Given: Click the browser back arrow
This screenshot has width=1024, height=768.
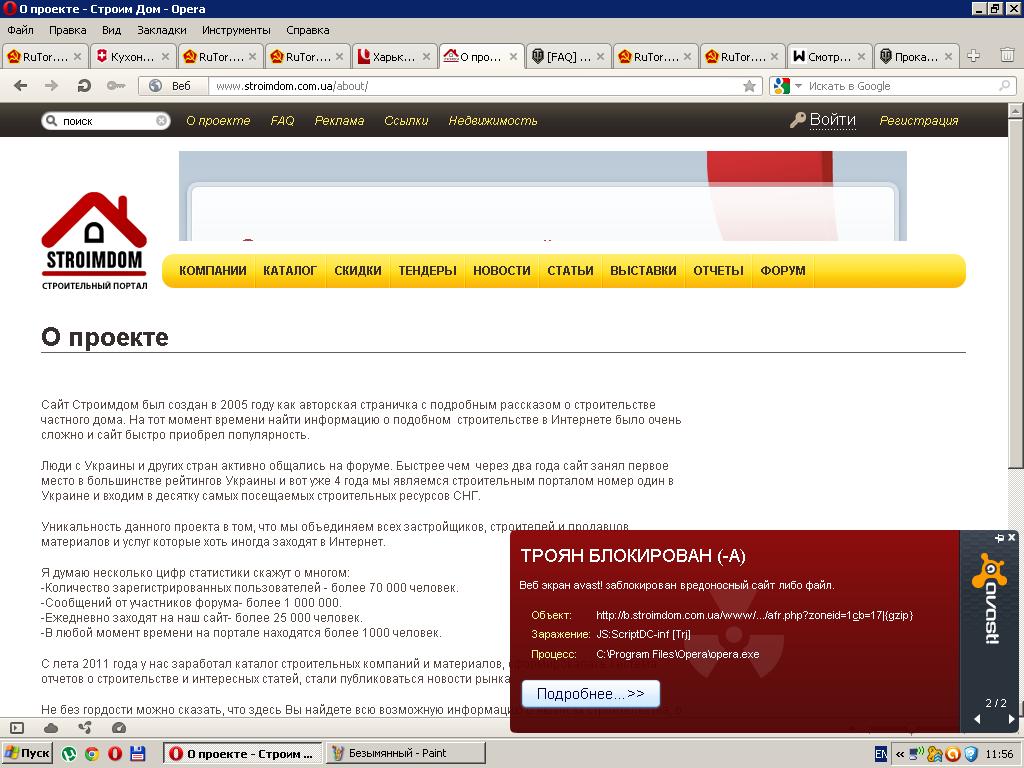Looking at the screenshot, I should click(20, 86).
